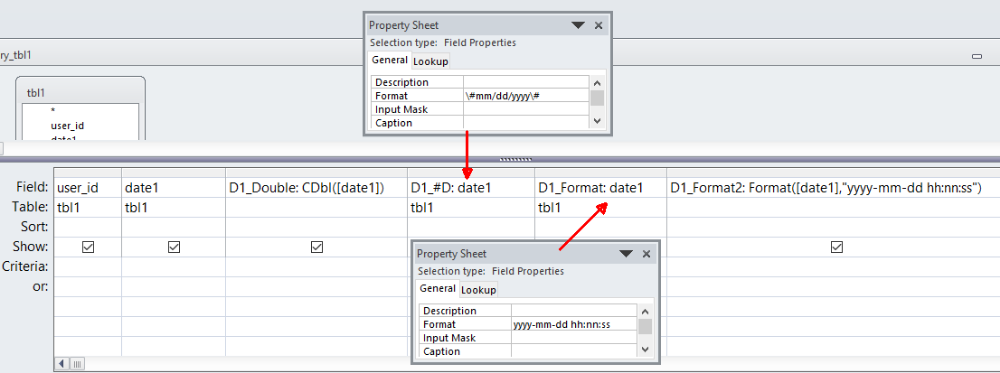Click the D1_Double: CDbl([date1]) field cell
1000x373 pixels.
tap(316, 187)
